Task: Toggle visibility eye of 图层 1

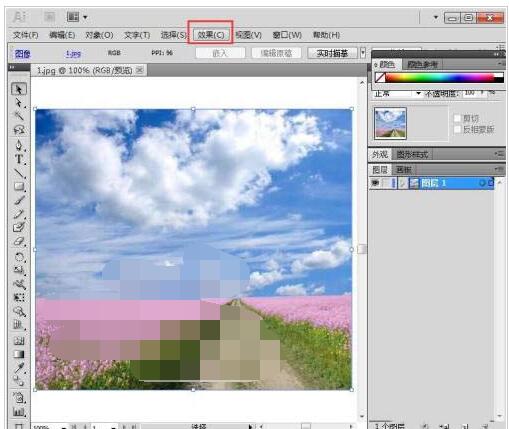Action: 375,183
